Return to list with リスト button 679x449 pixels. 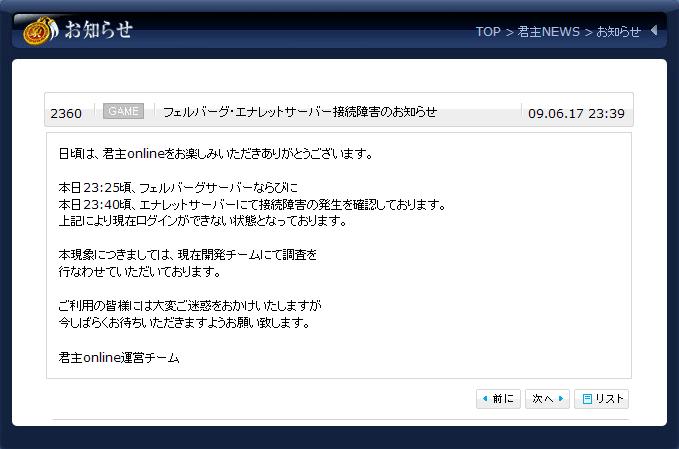tap(601, 399)
